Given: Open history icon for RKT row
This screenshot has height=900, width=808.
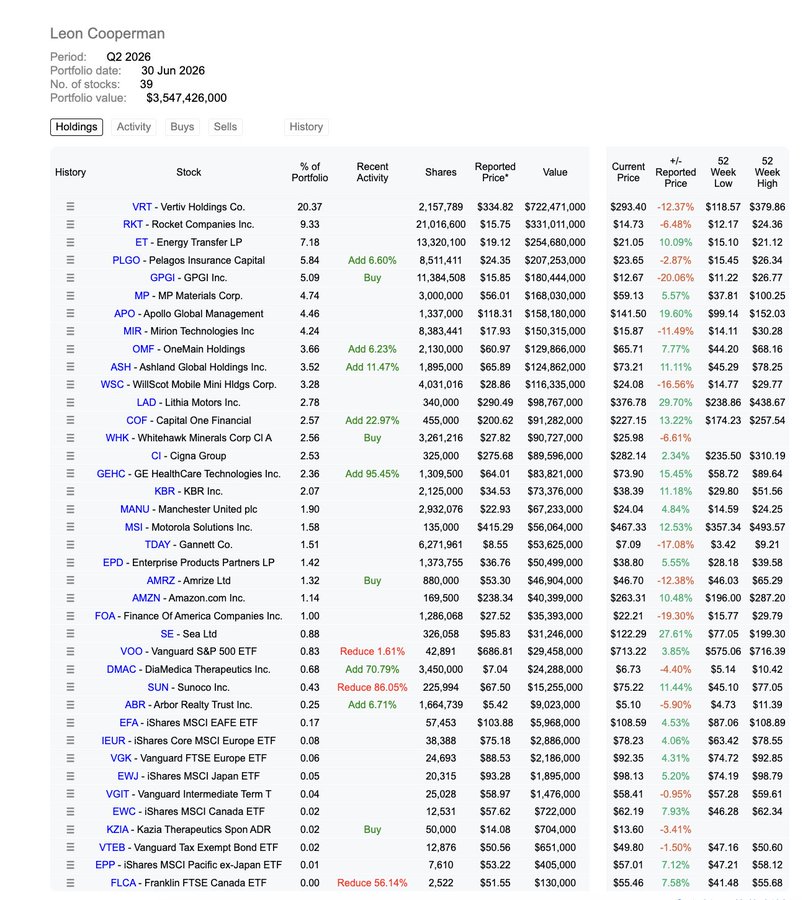Looking at the screenshot, I should pyautogui.click(x=70, y=224).
